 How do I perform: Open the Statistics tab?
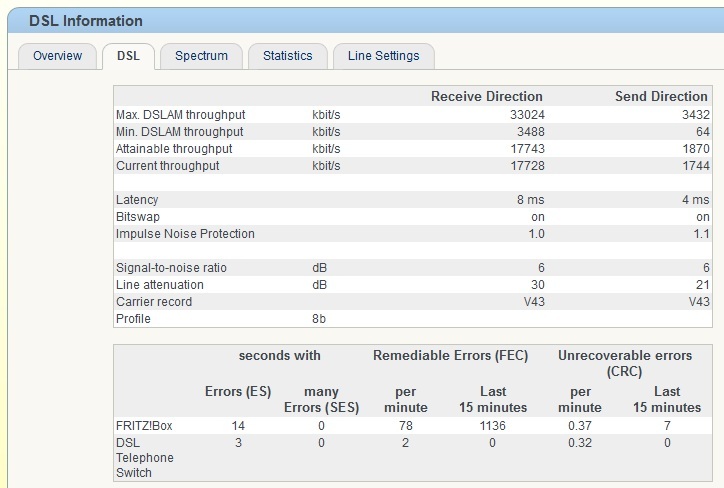click(288, 56)
